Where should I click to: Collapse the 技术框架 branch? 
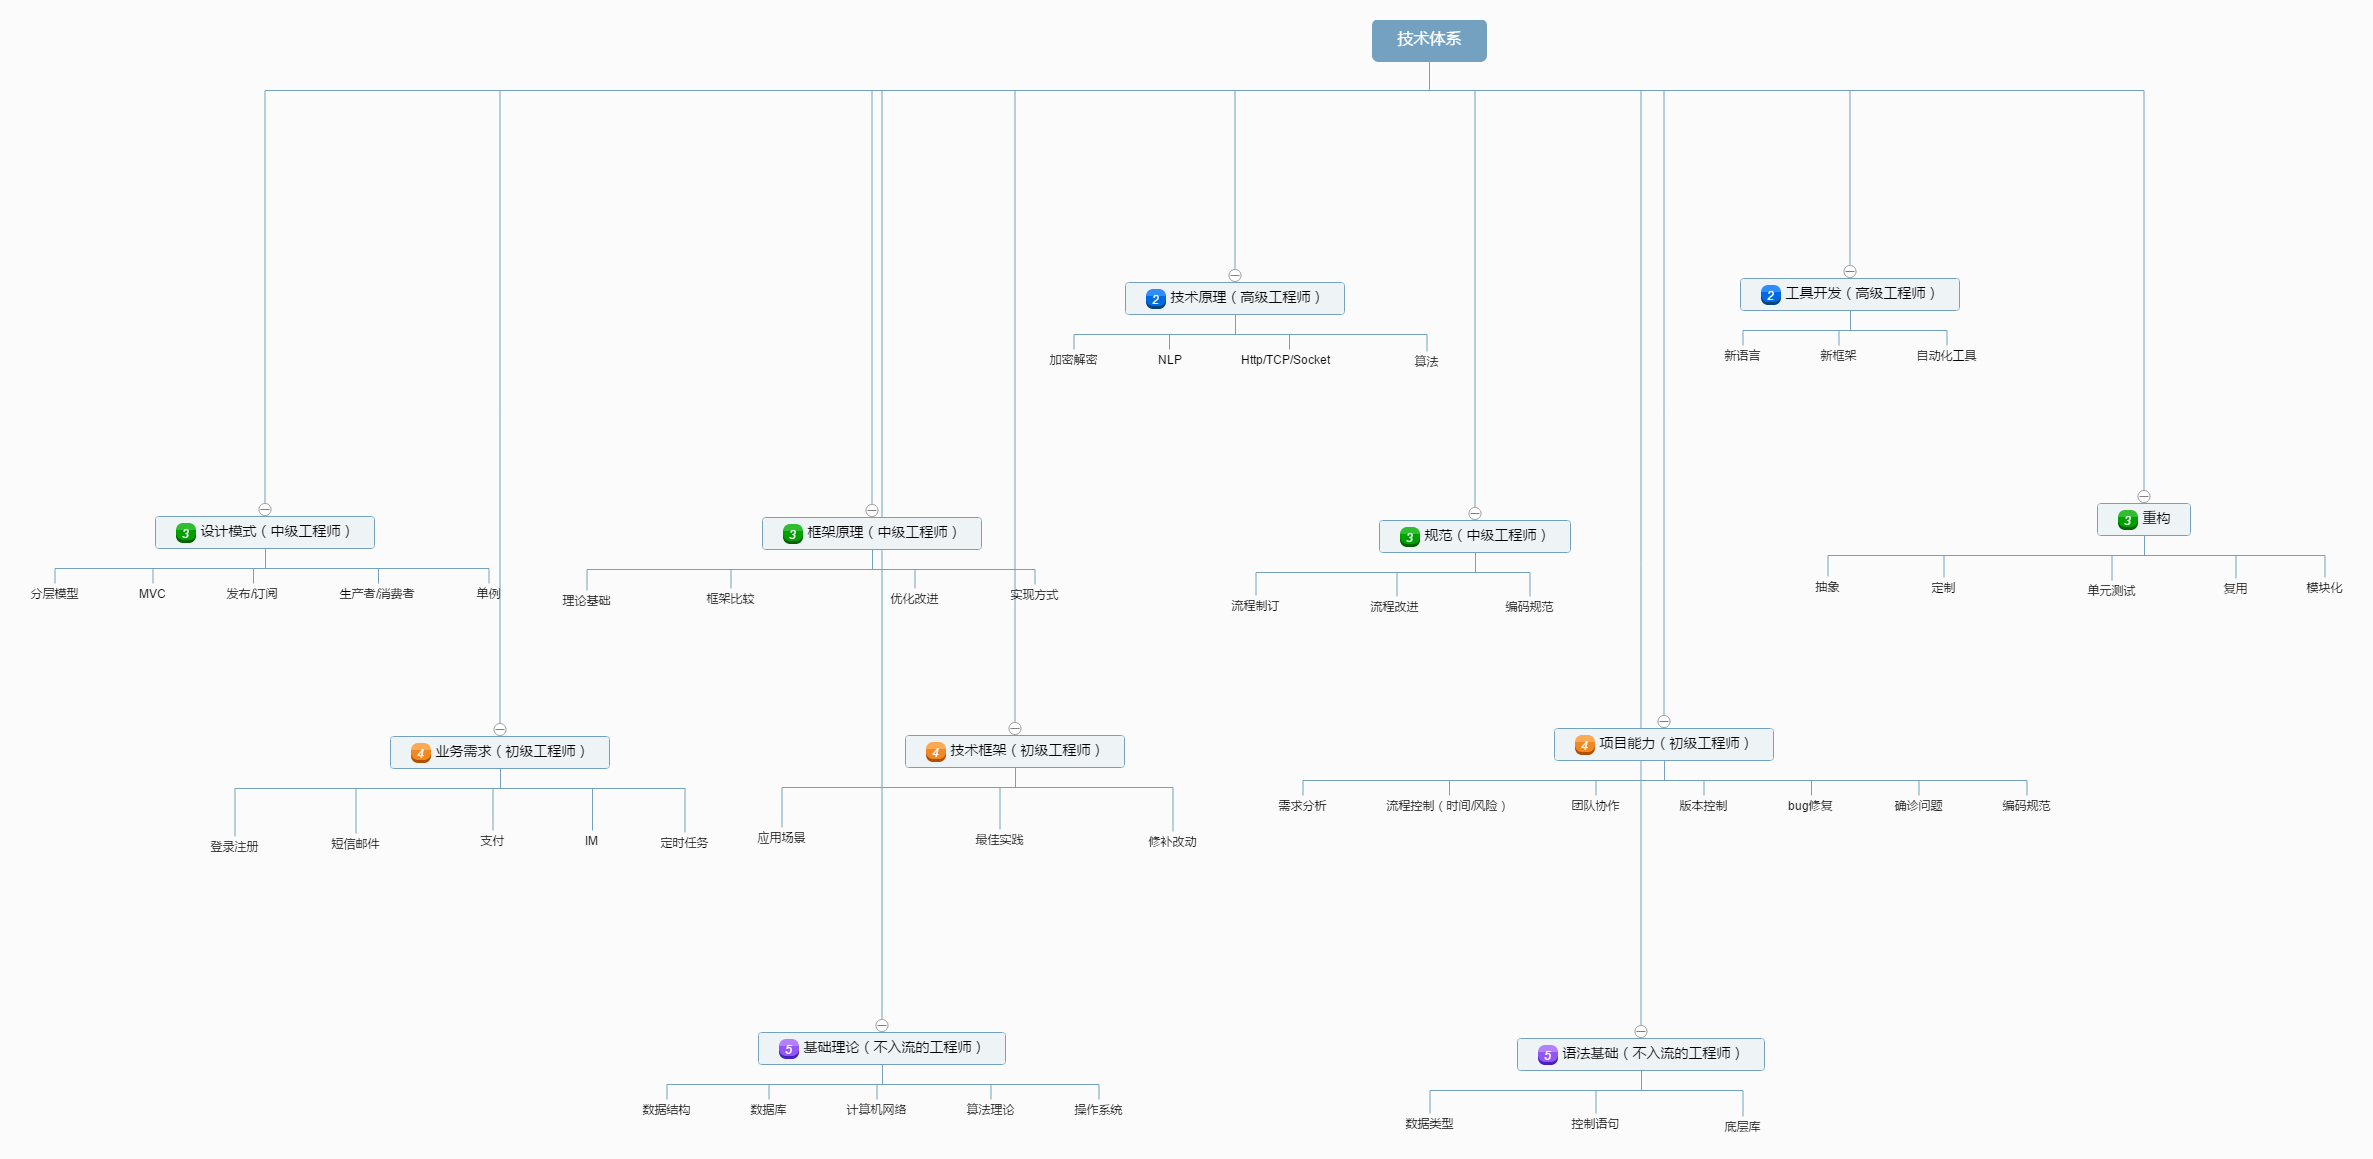tap(1015, 728)
